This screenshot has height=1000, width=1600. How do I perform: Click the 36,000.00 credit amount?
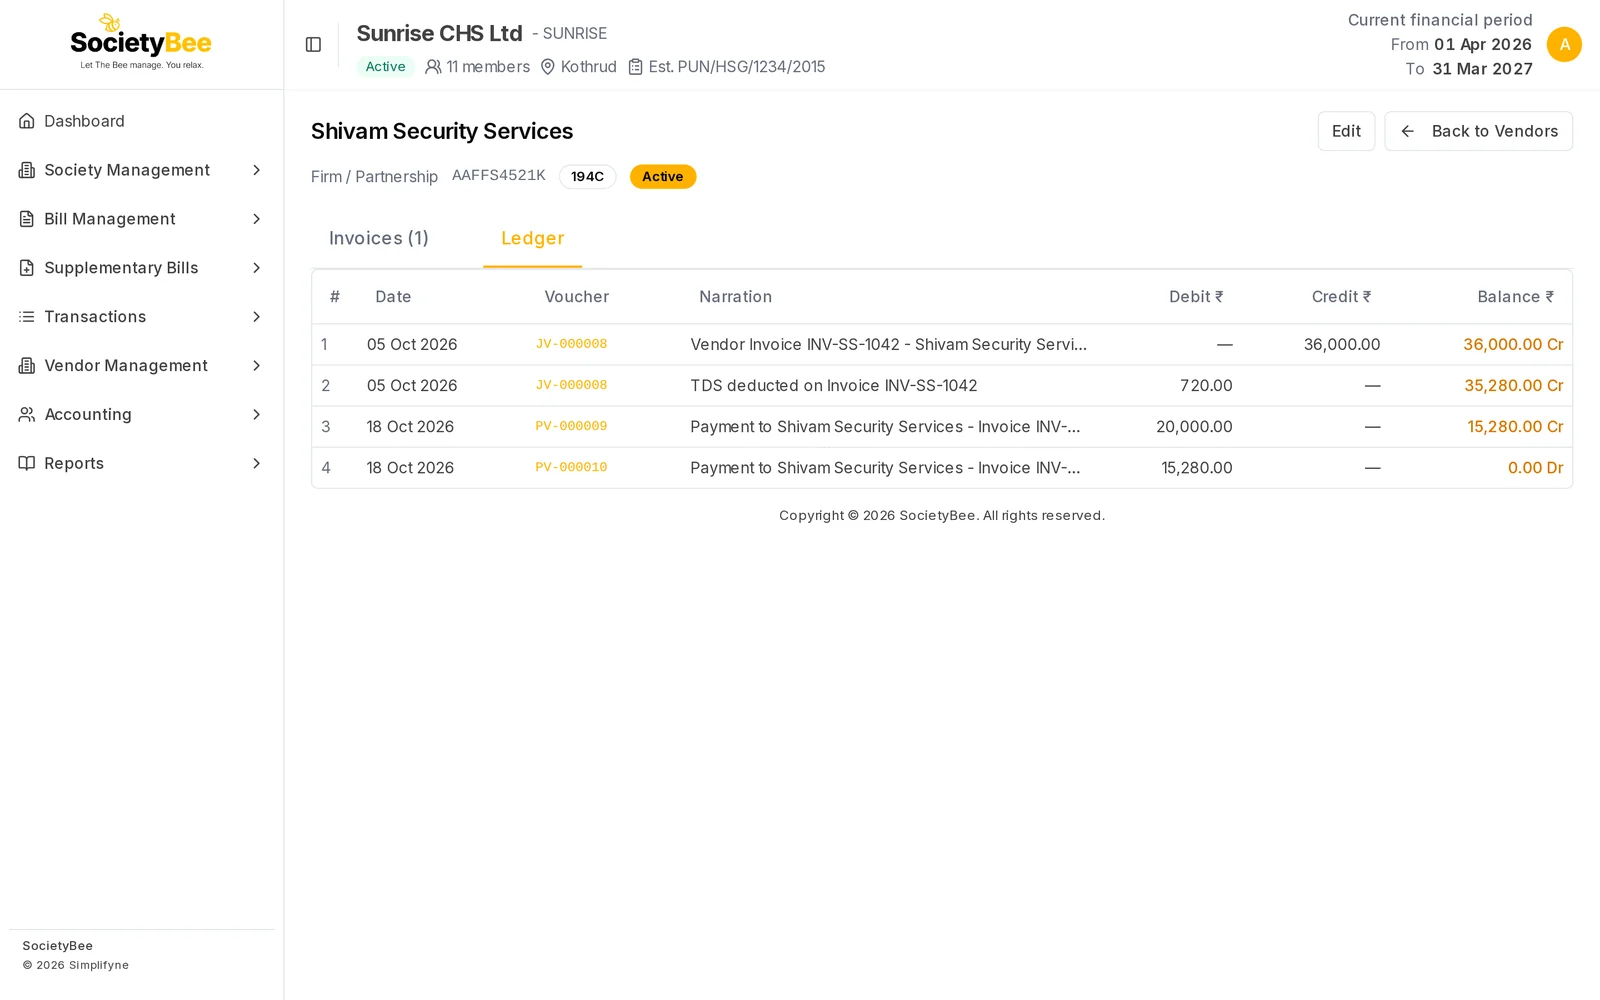coord(1342,344)
